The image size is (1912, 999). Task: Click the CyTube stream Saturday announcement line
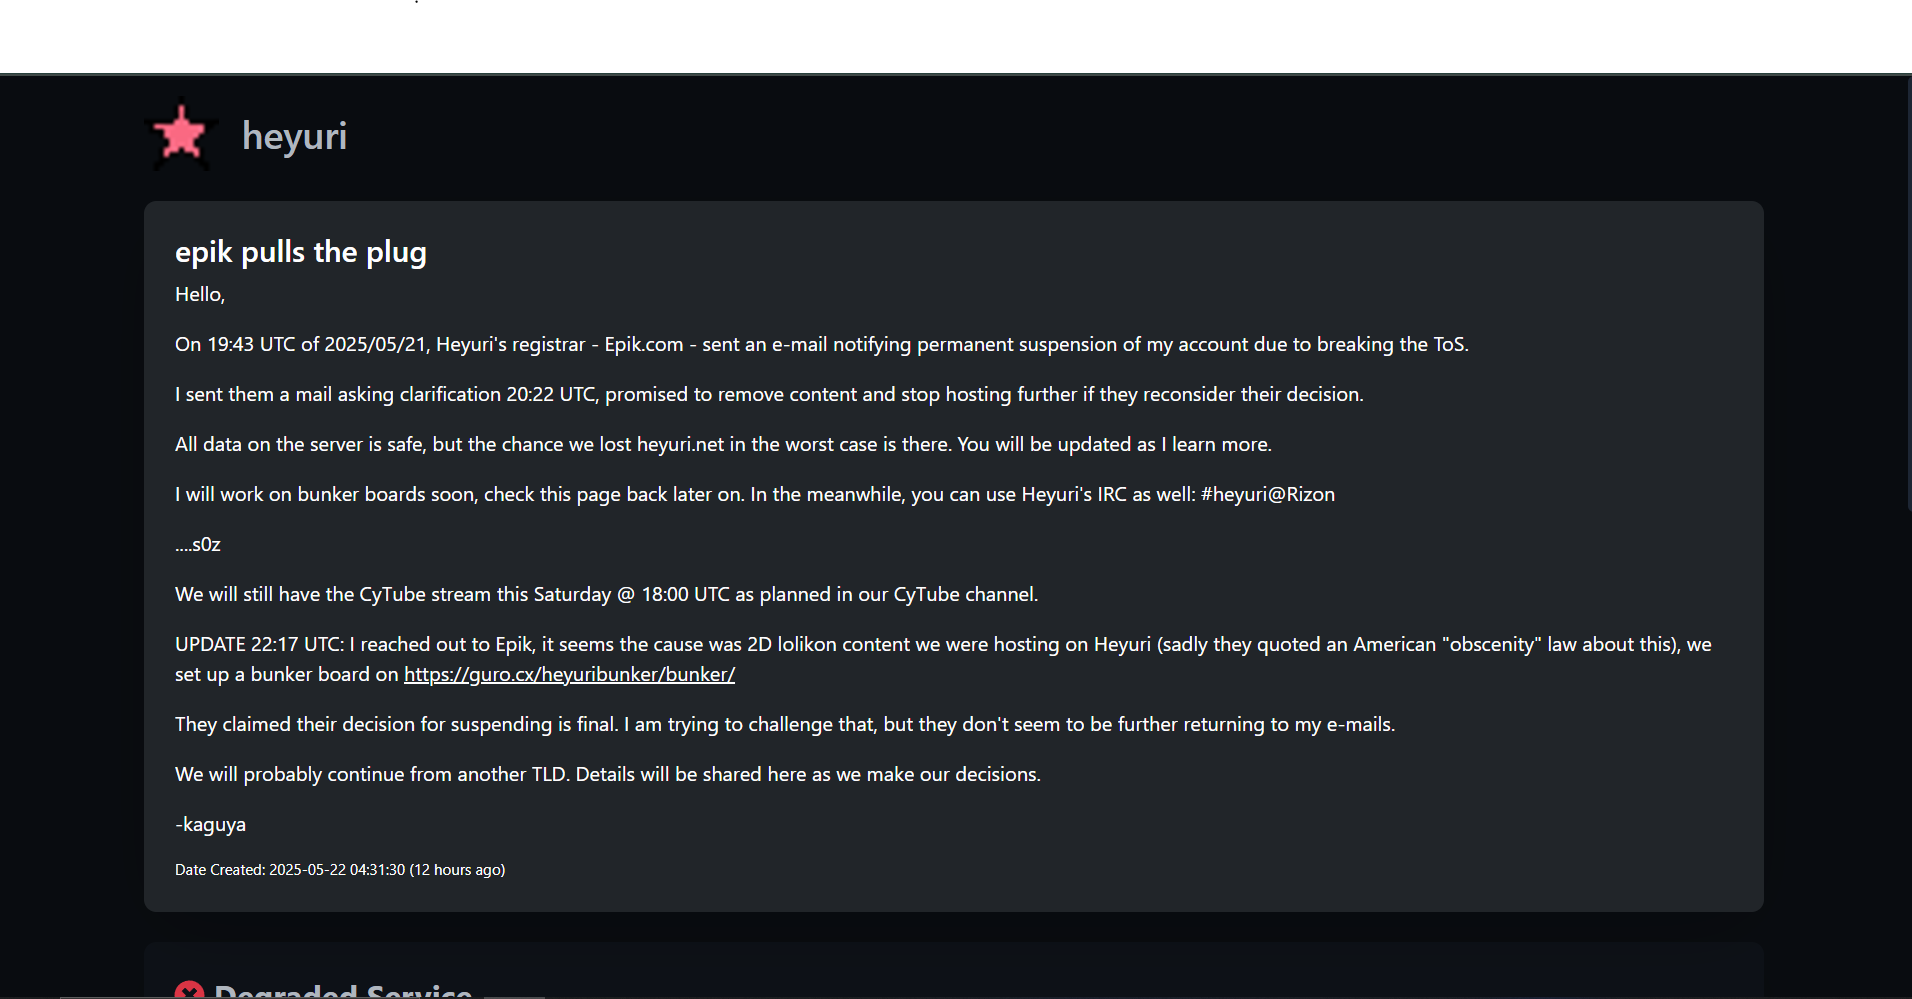click(606, 594)
